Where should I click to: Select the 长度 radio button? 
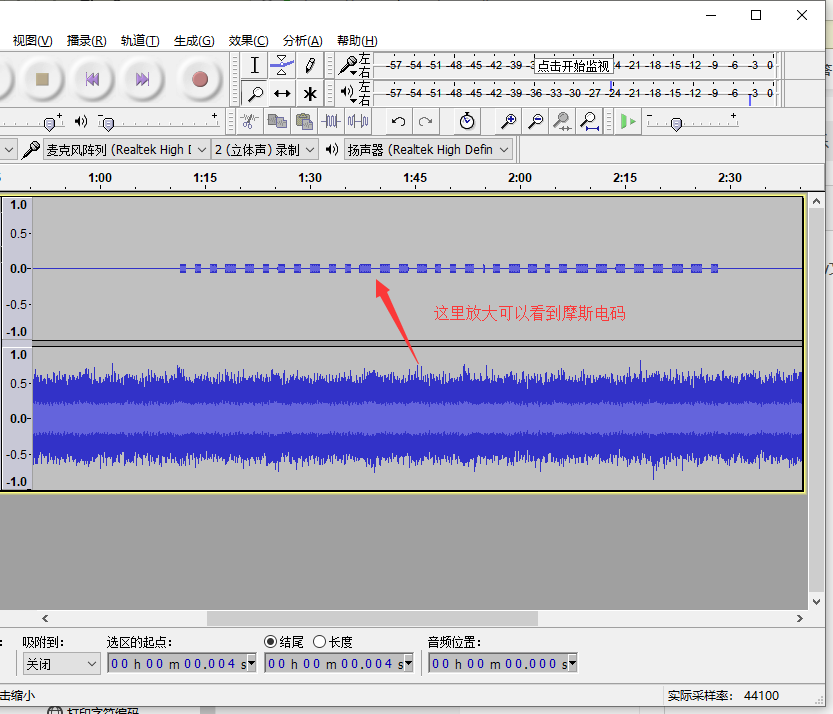coord(319,642)
